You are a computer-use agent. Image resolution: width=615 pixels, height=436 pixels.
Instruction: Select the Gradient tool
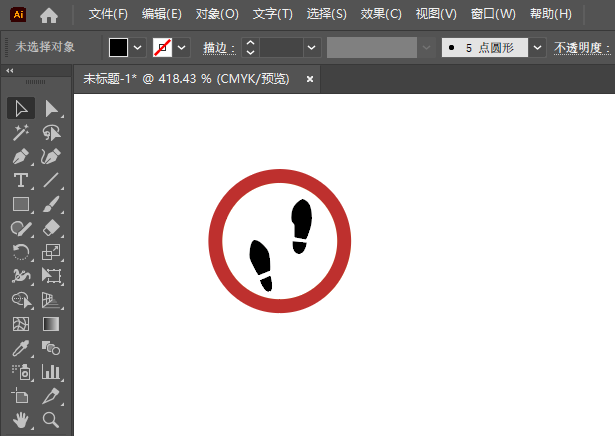[x=51, y=324]
